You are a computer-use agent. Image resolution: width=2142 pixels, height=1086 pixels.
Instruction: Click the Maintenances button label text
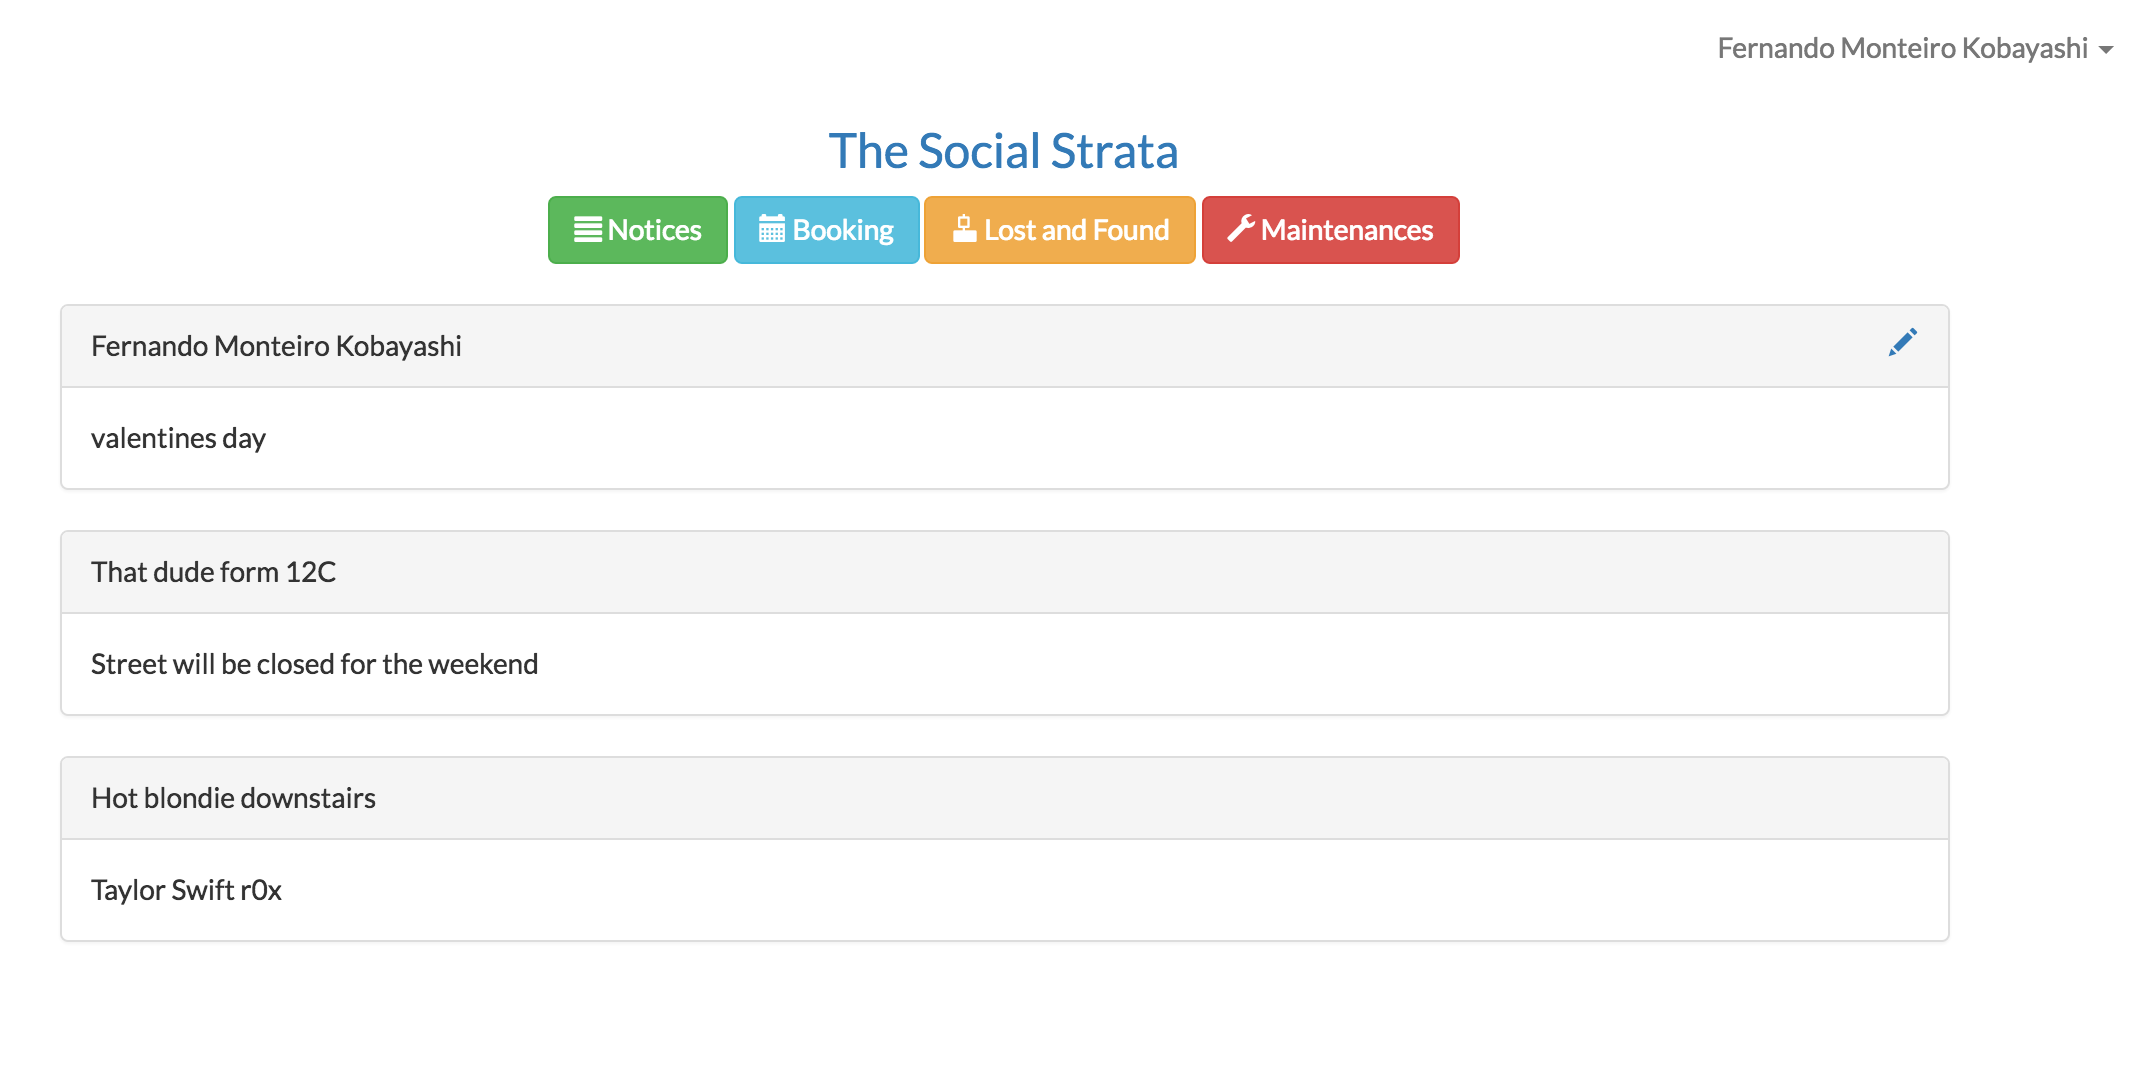point(1347,230)
